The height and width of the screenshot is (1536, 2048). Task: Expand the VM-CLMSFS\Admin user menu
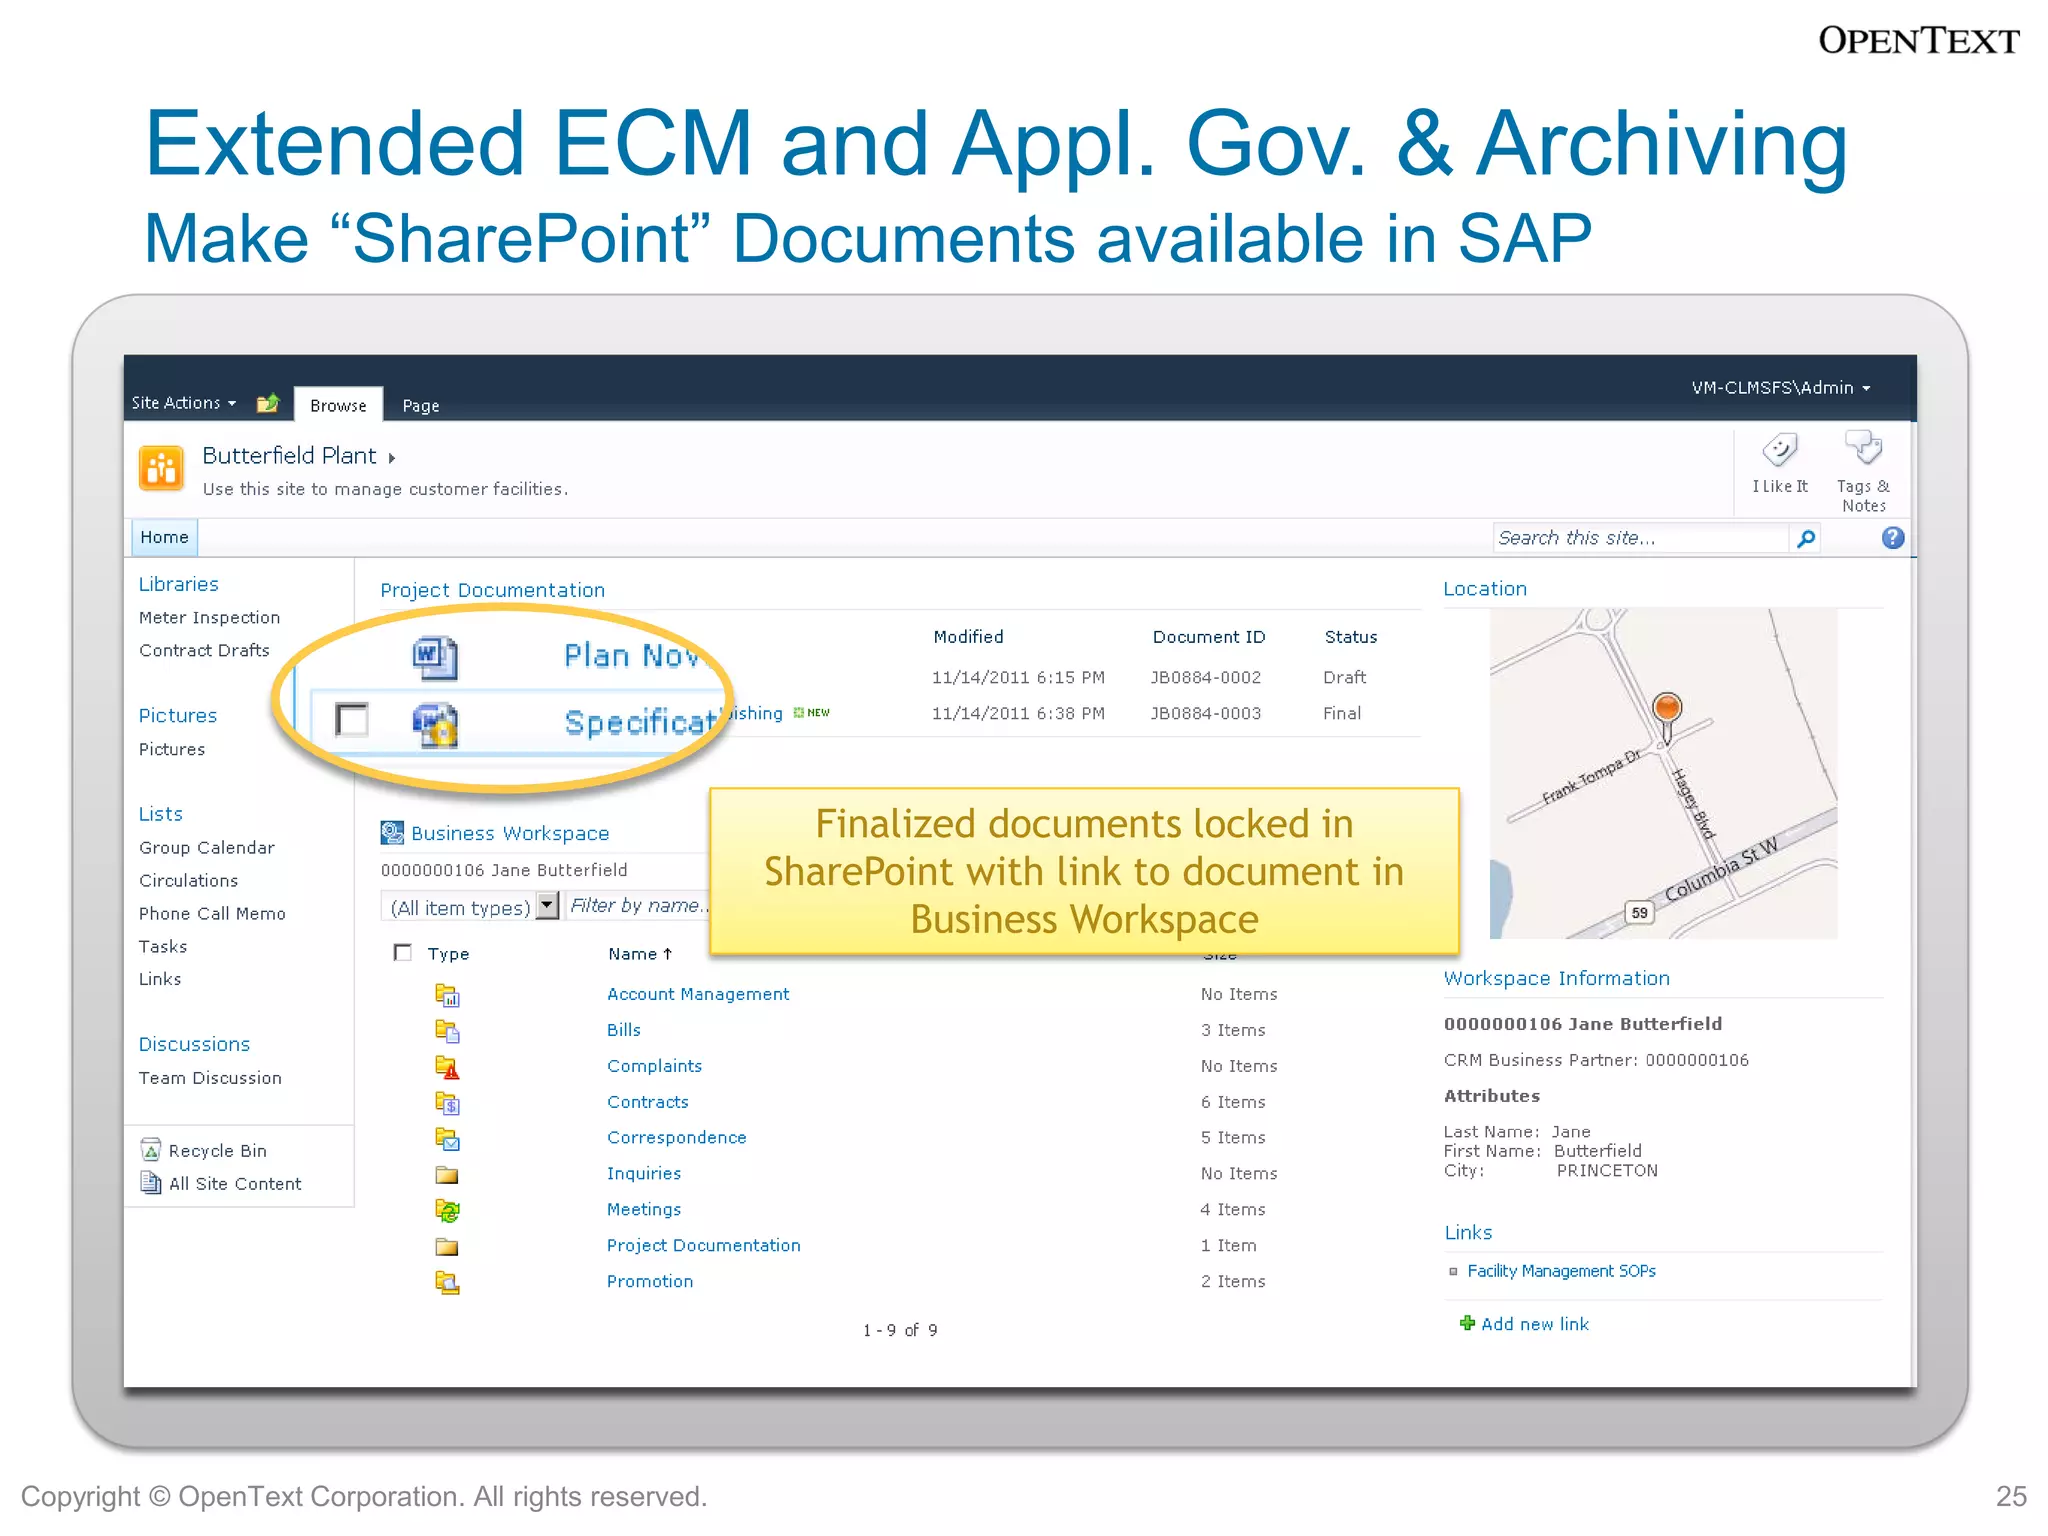click(1780, 388)
